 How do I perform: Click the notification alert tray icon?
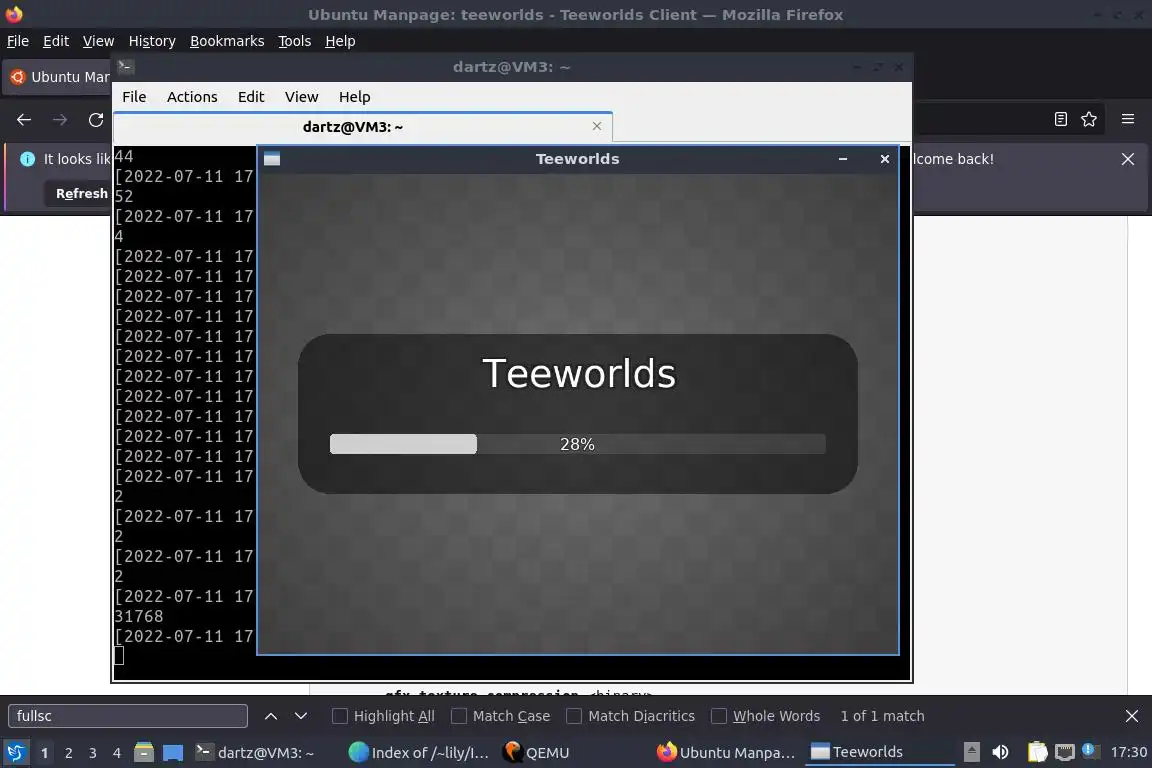1090,750
